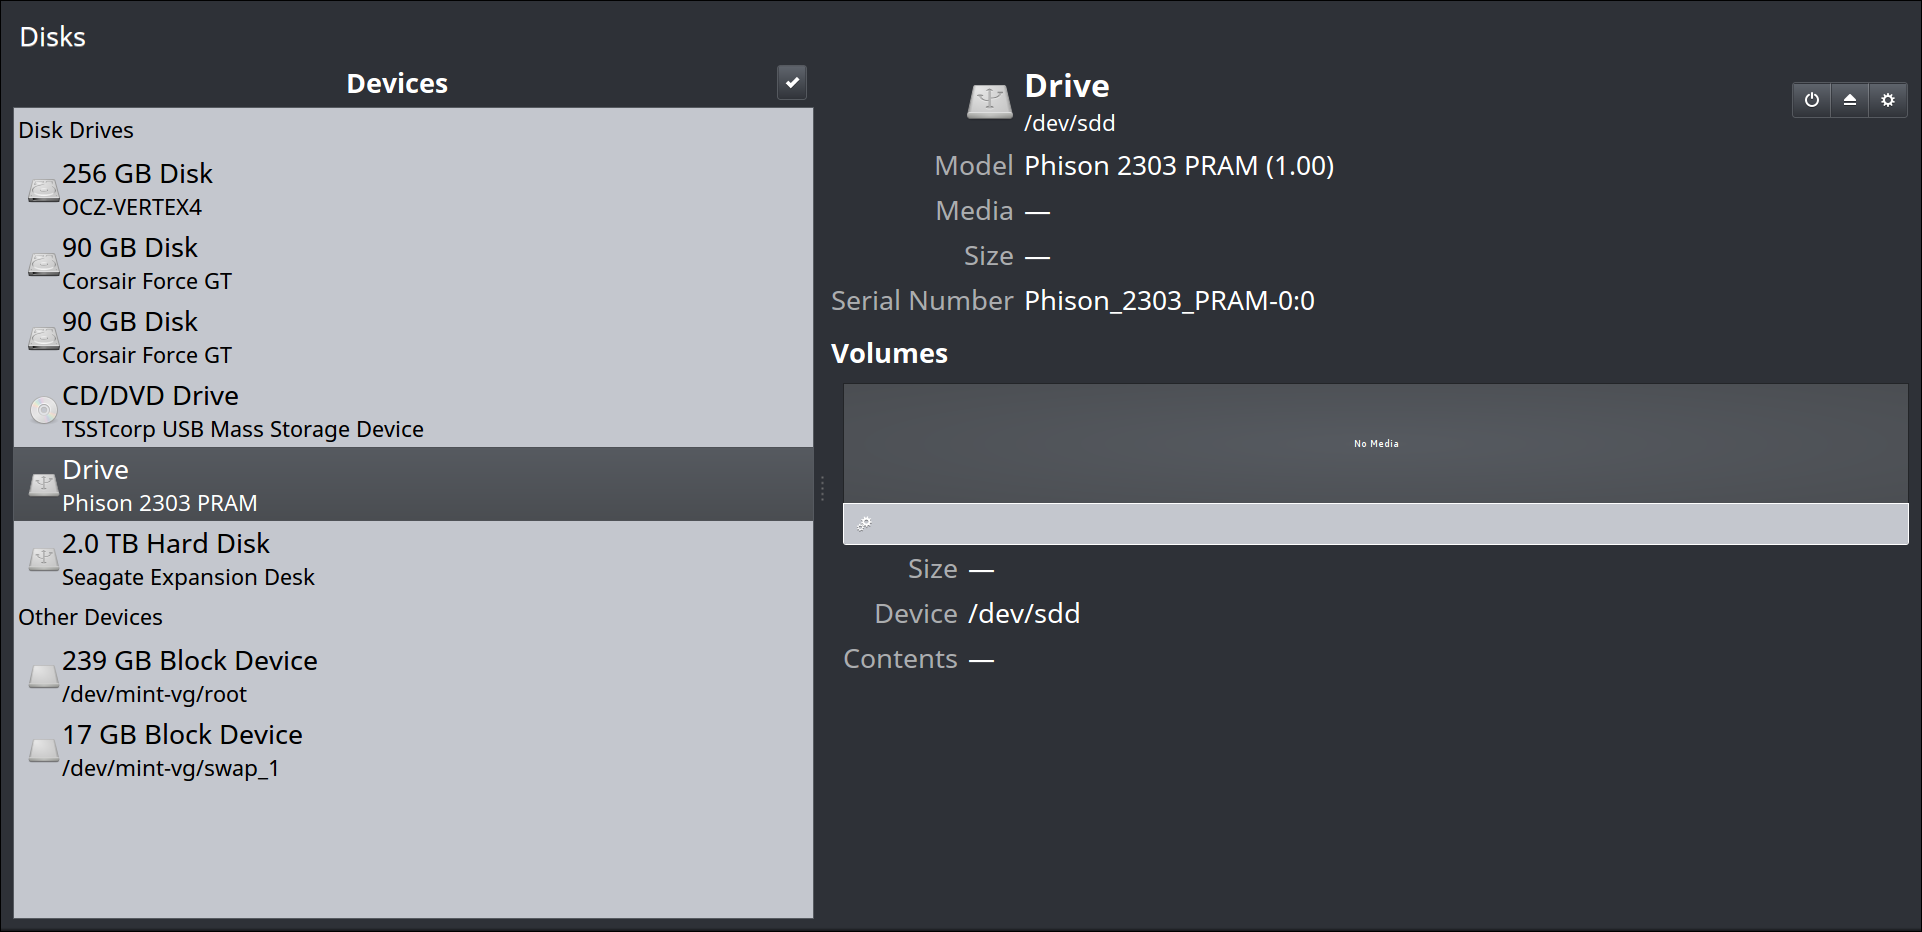This screenshot has width=1922, height=932.
Task: Click the power off drive button
Action: 1811,100
